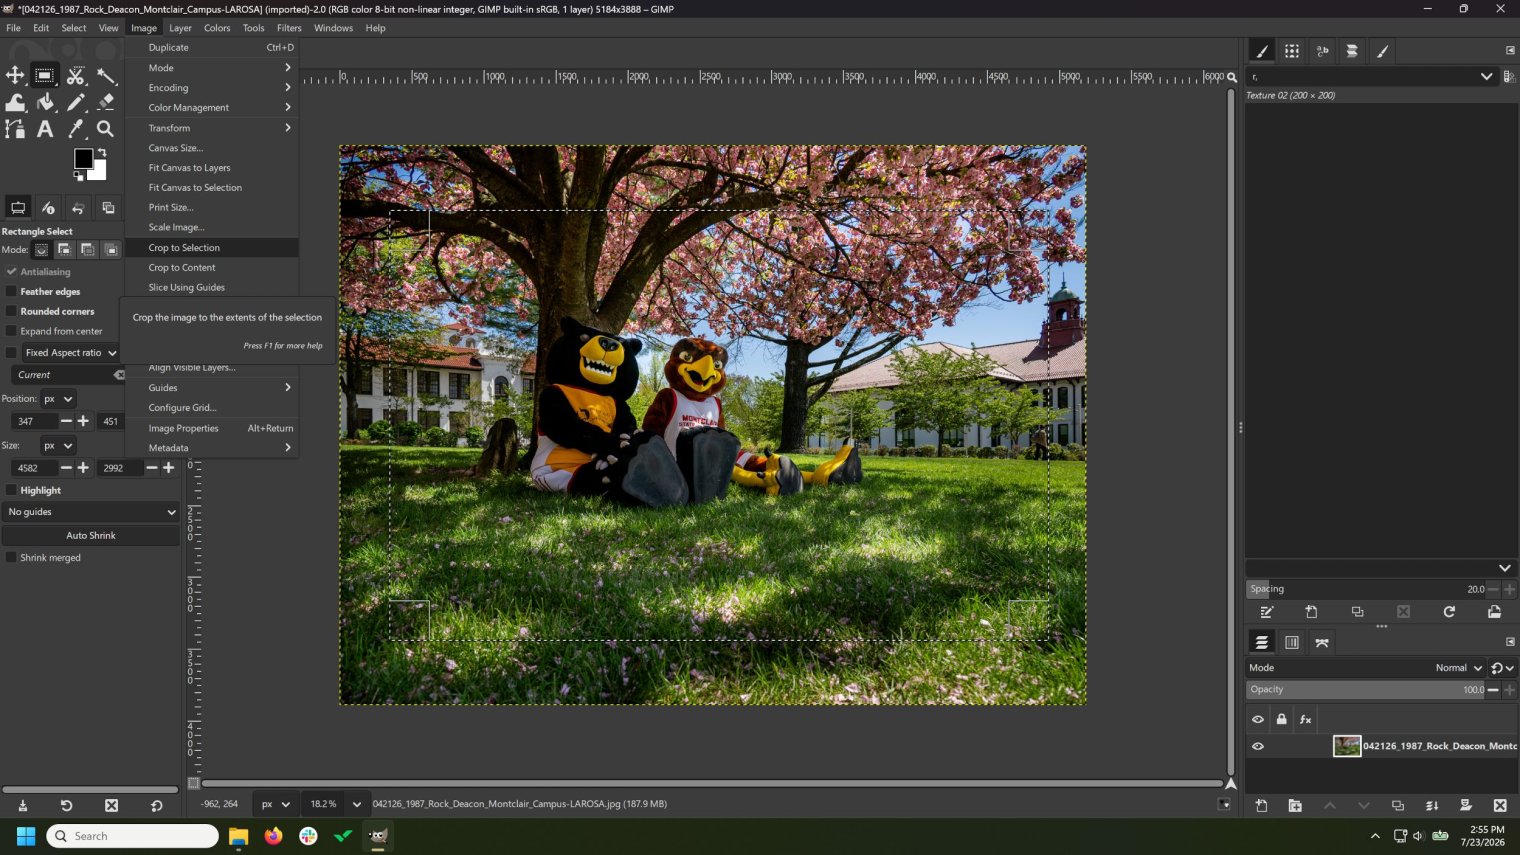Click the delete layer icon
Image resolution: width=1520 pixels, height=855 pixels.
coord(1500,806)
